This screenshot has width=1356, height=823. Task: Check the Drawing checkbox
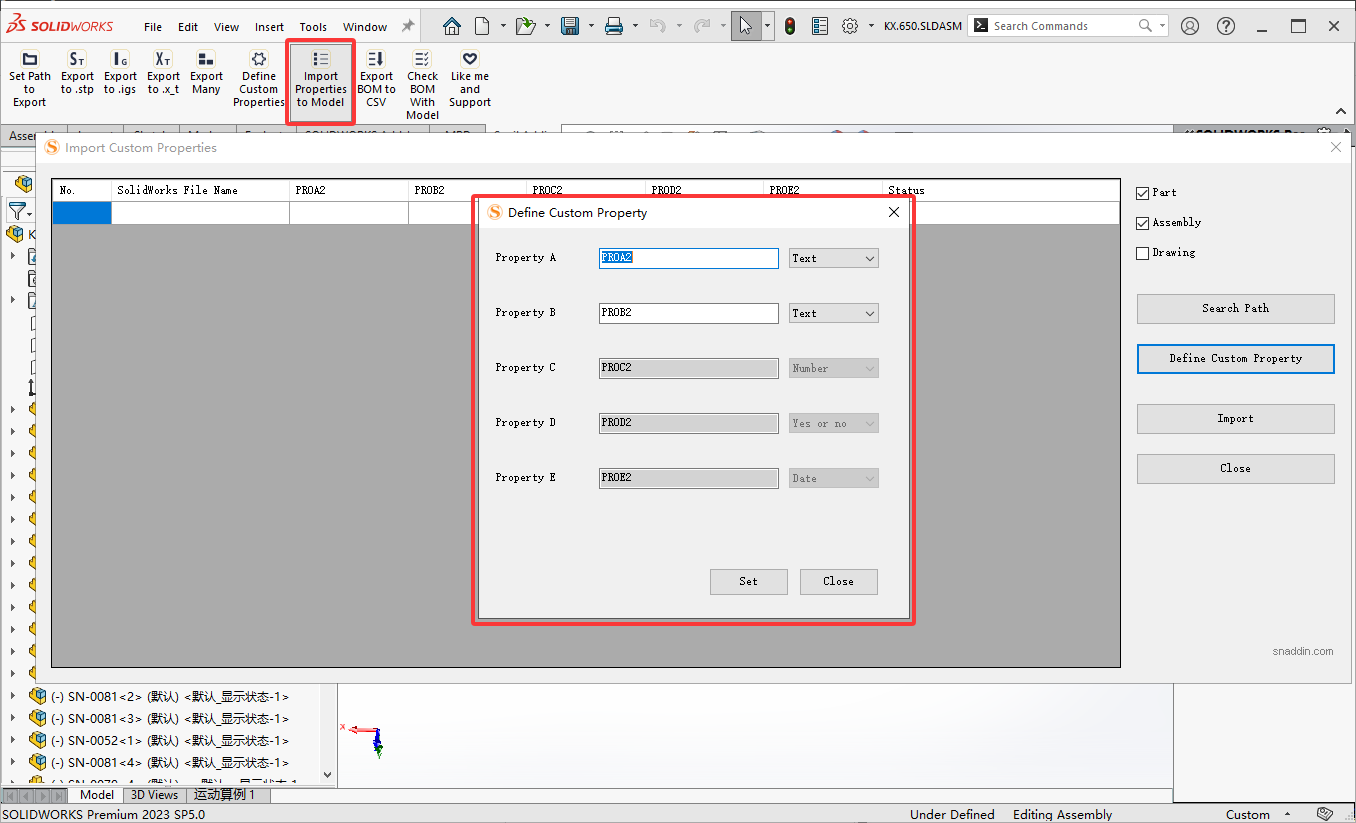tap(1143, 253)
